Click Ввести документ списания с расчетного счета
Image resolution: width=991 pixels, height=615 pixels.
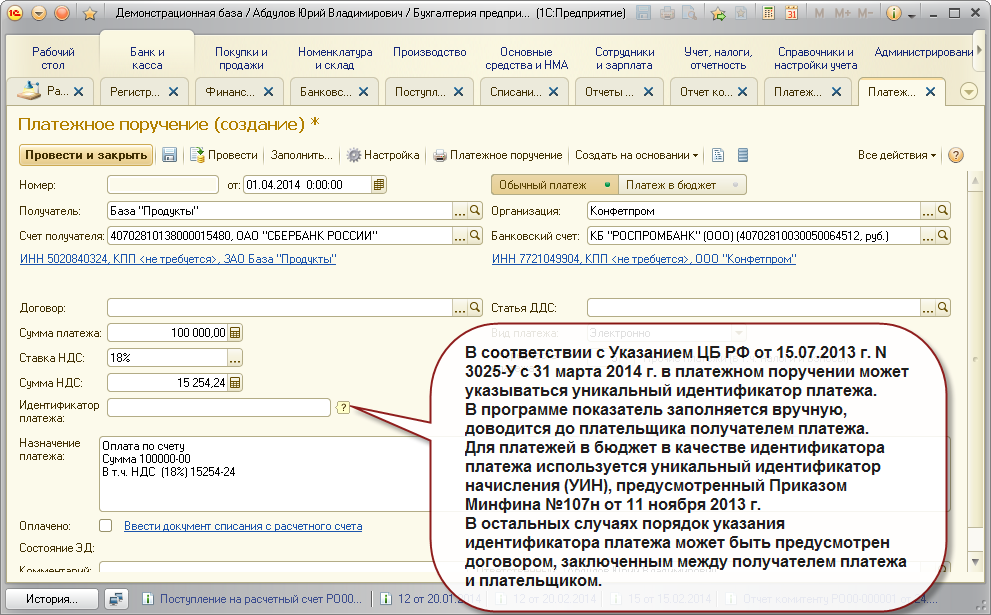tap(243, 526)
